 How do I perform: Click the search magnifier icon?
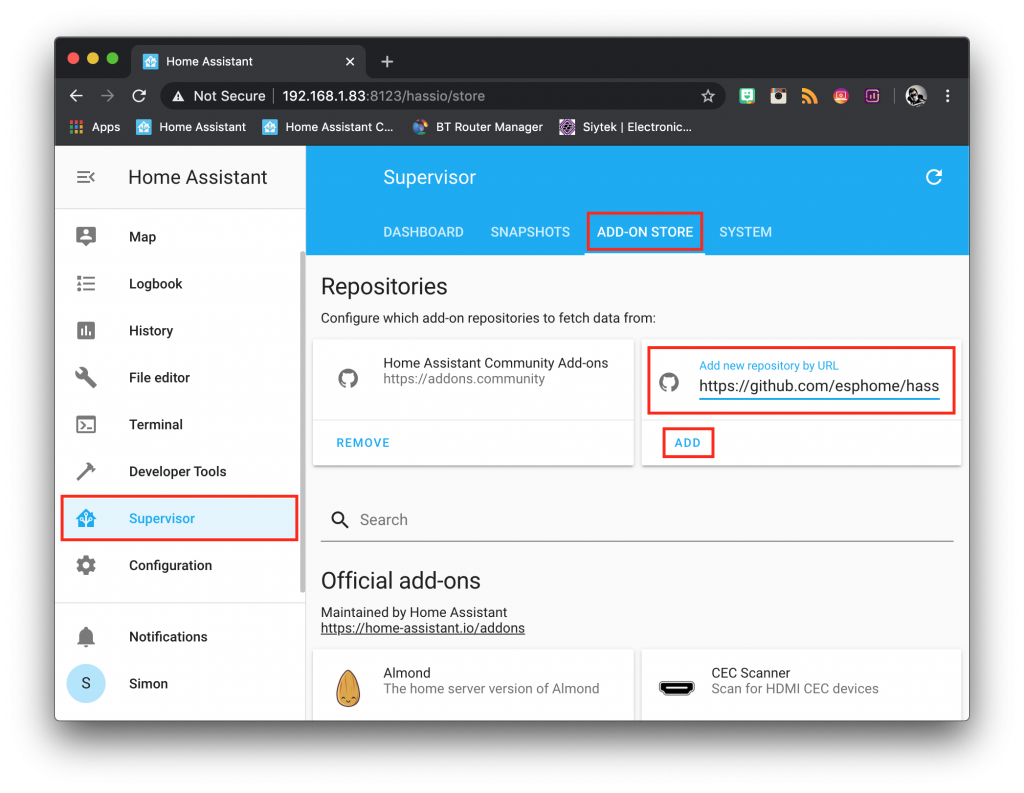(340, 519)
